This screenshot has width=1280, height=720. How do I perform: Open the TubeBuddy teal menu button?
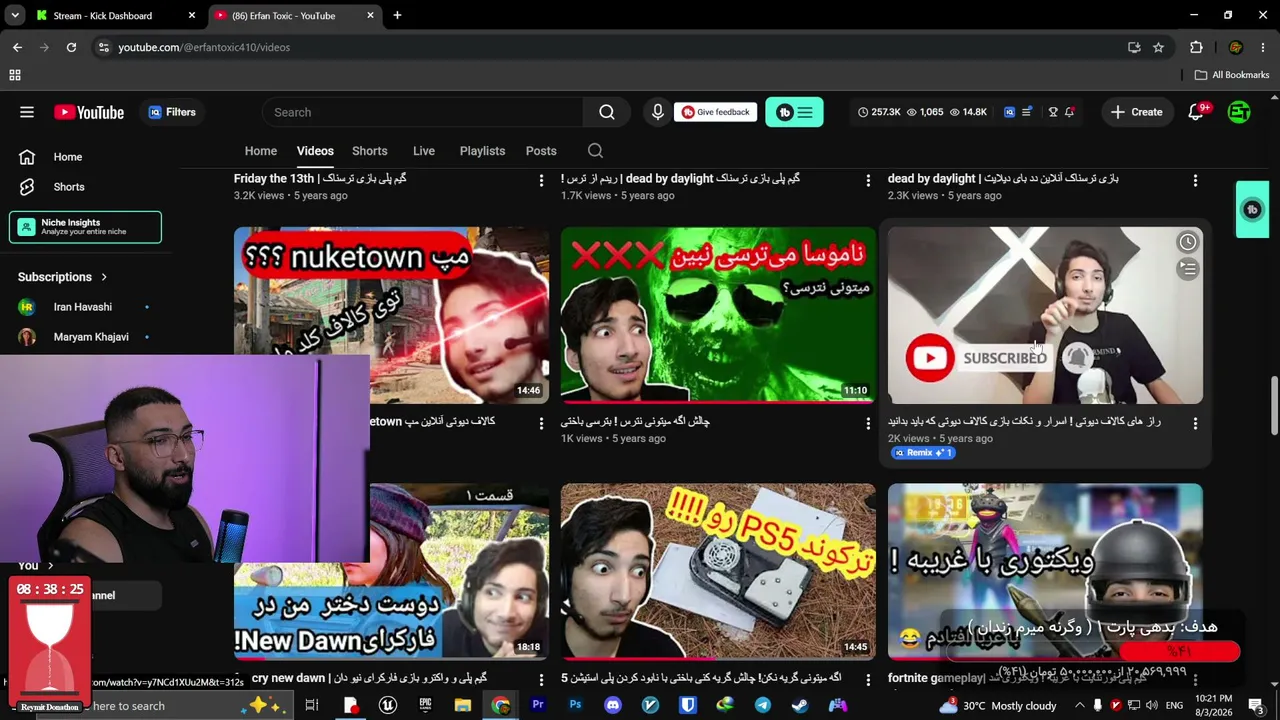pyautogui.click(x=794, y=112)
